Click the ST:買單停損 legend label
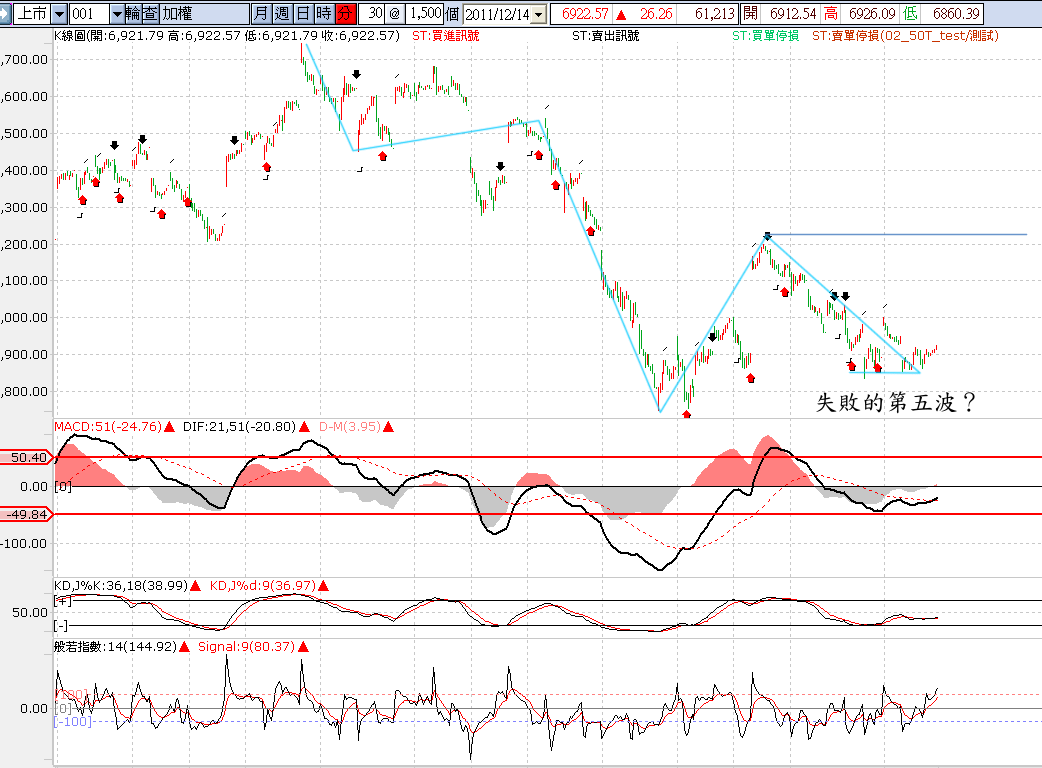The image size is (1042, 768). click(x=766, y=36)
